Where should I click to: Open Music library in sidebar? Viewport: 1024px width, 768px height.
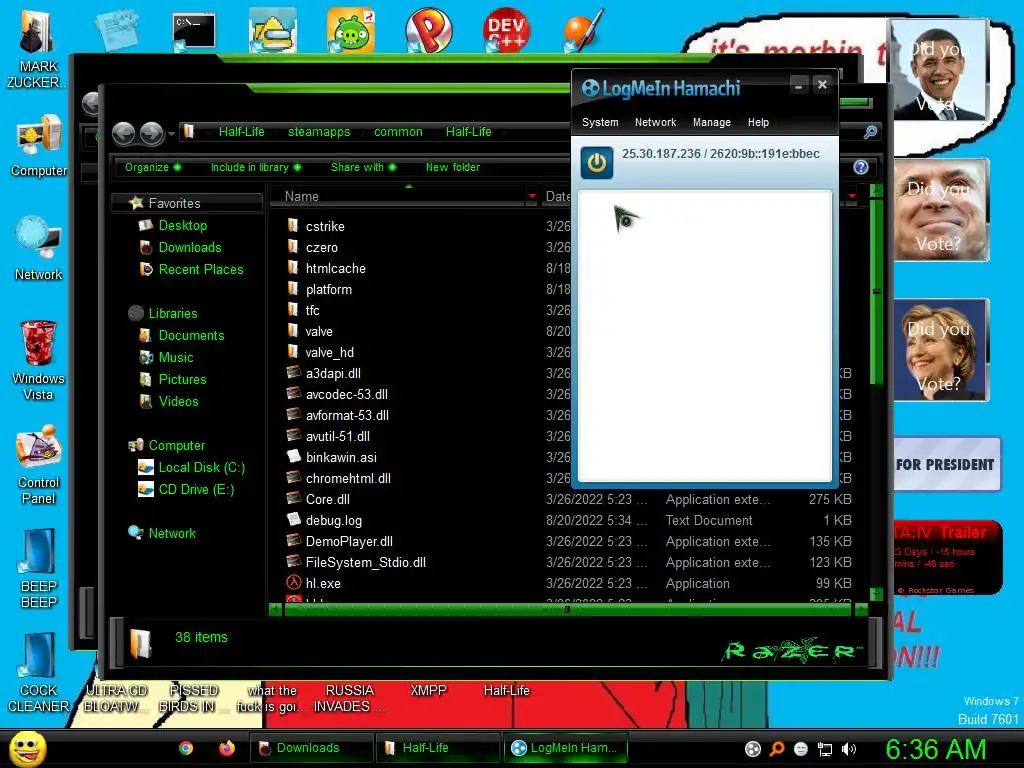tap(176, 358)
